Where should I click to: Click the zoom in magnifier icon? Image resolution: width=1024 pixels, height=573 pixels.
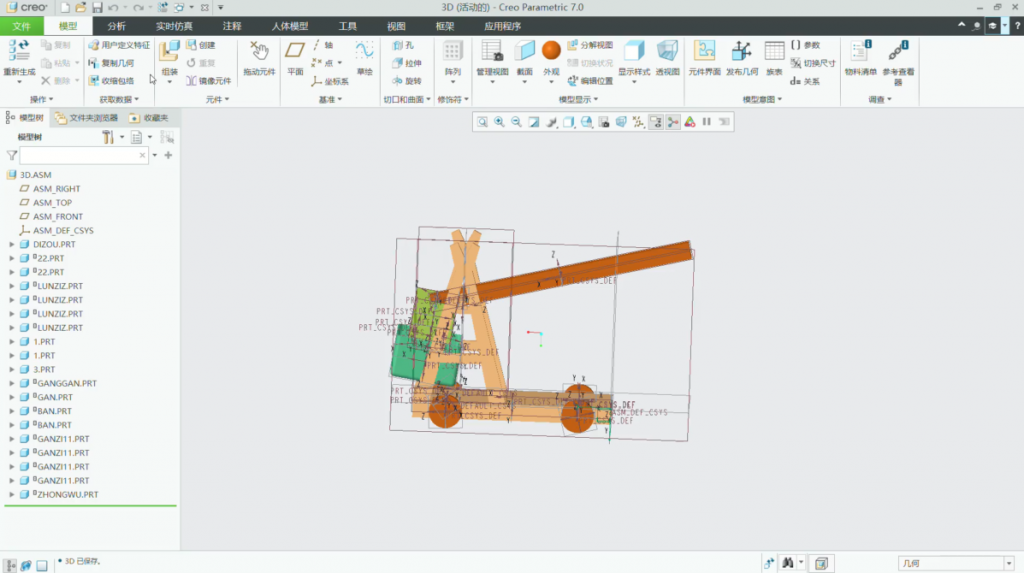(x=499, y=122)
